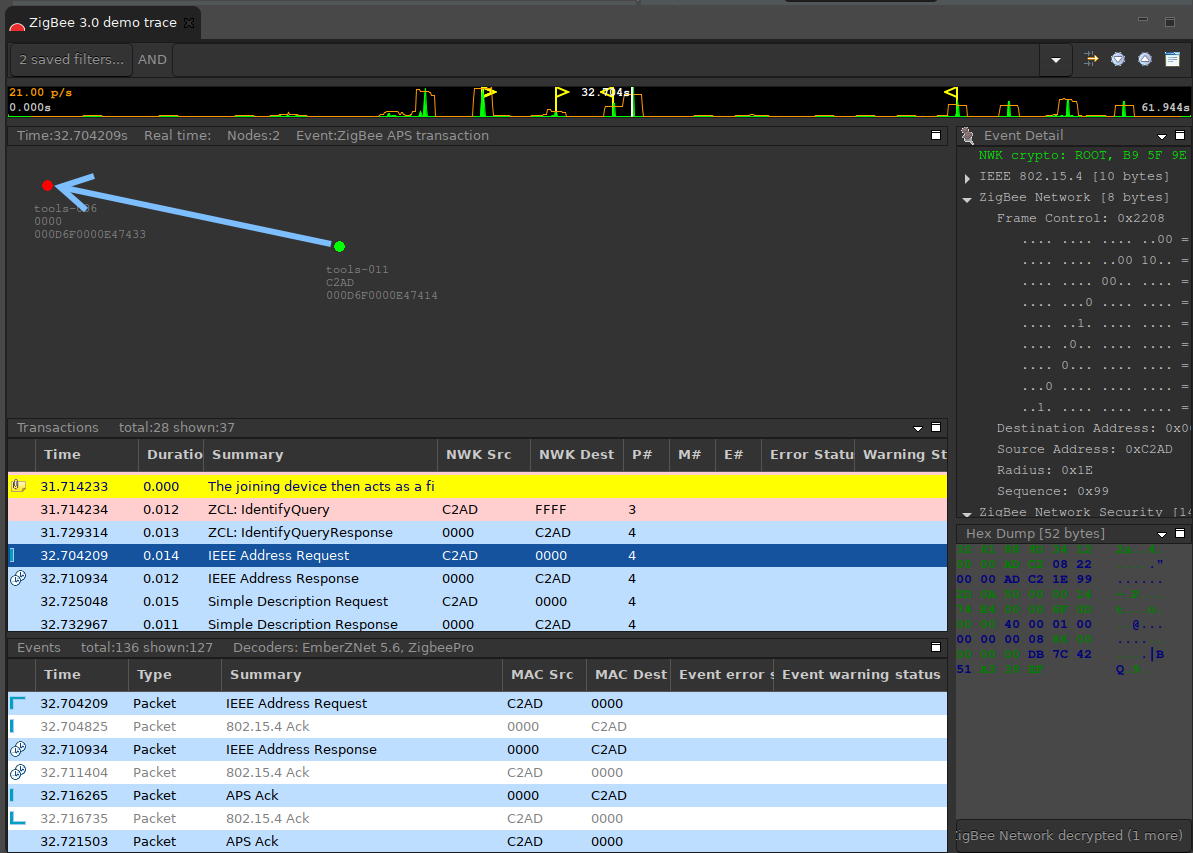Open the filter presets dropdown arrow
This screenshot has height=853, width=1193.
[x=1055, y=60]
